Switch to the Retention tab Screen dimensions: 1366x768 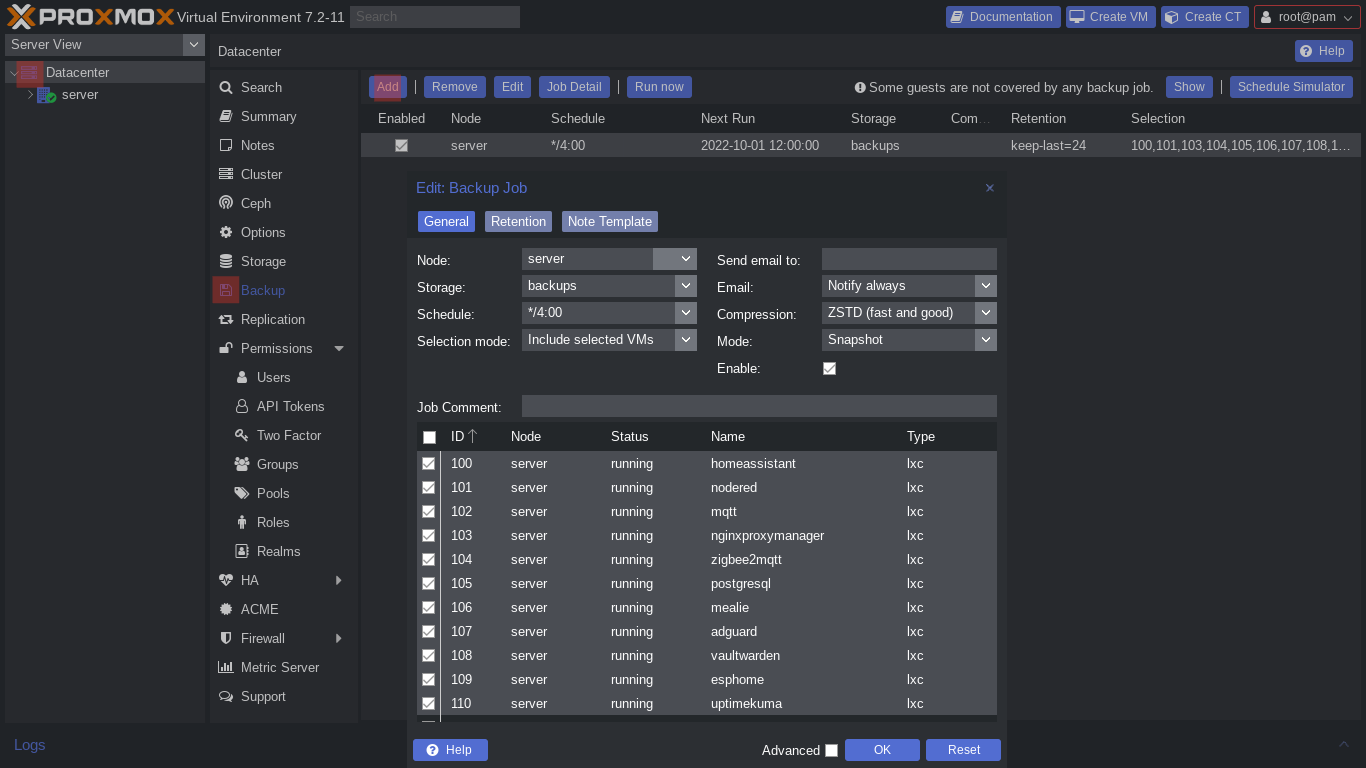(x=518, y=222)
